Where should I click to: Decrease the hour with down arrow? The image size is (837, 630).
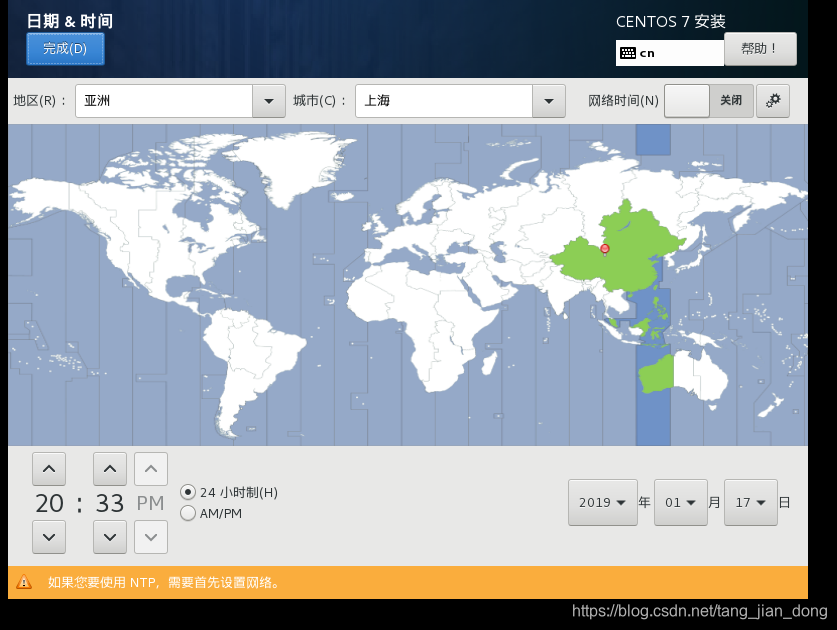point(49,537)
